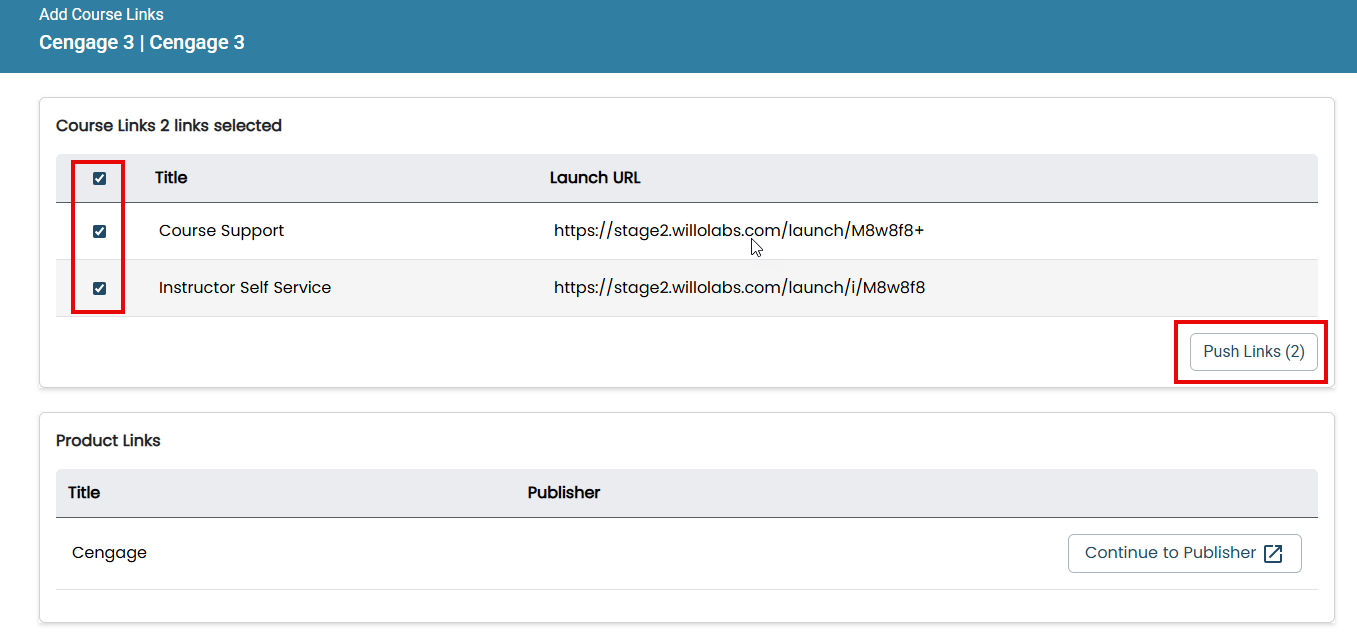Open the Course Support launch URL
This screenshot has width=1357, height=643.
coord(738,230)
